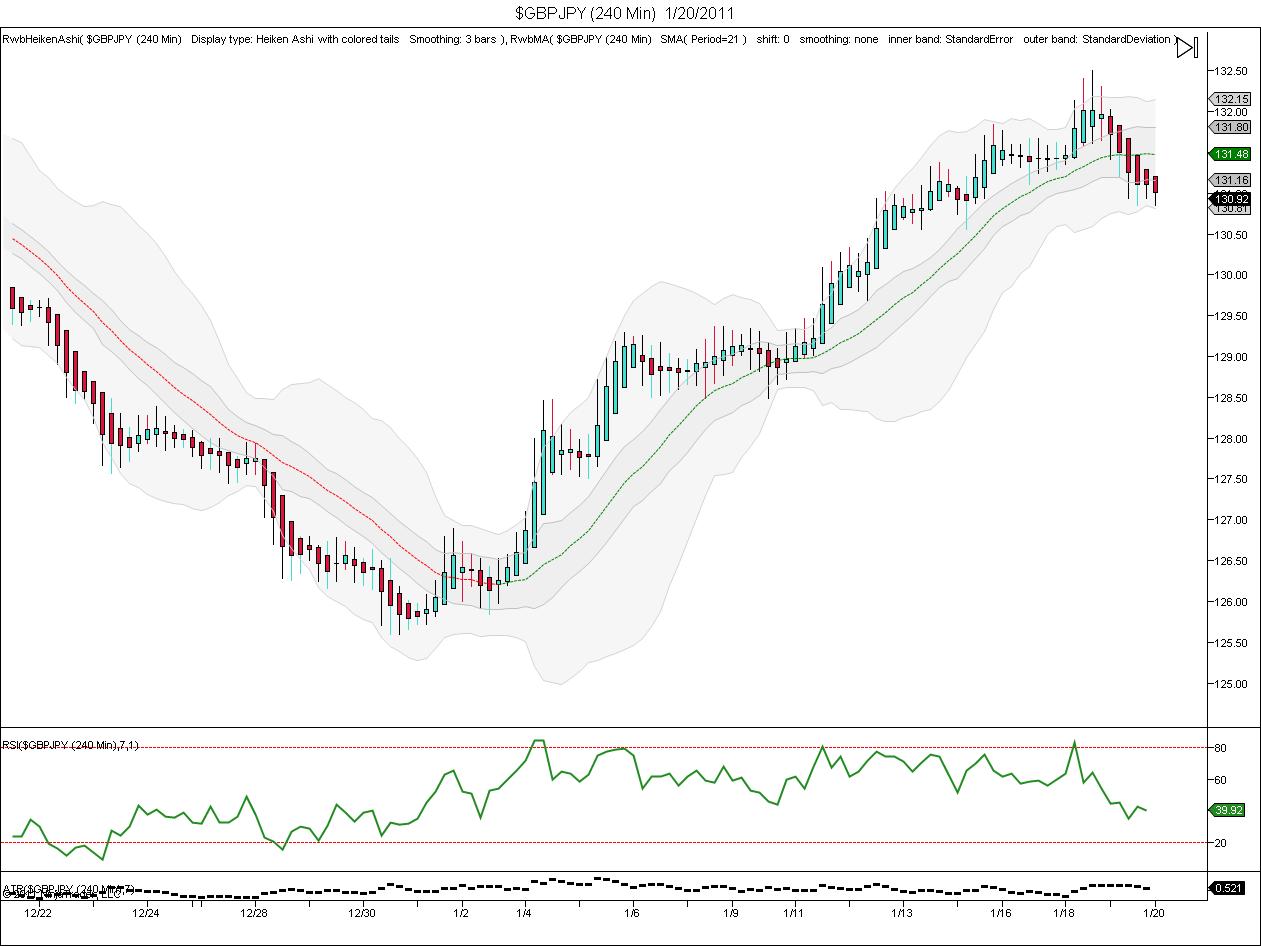Select the RSI($GBPJPY (240 Min),7,1) panel label
The height and width of the screenshot is (946, 1261).
pyautogui.click(x=70, y=745)
